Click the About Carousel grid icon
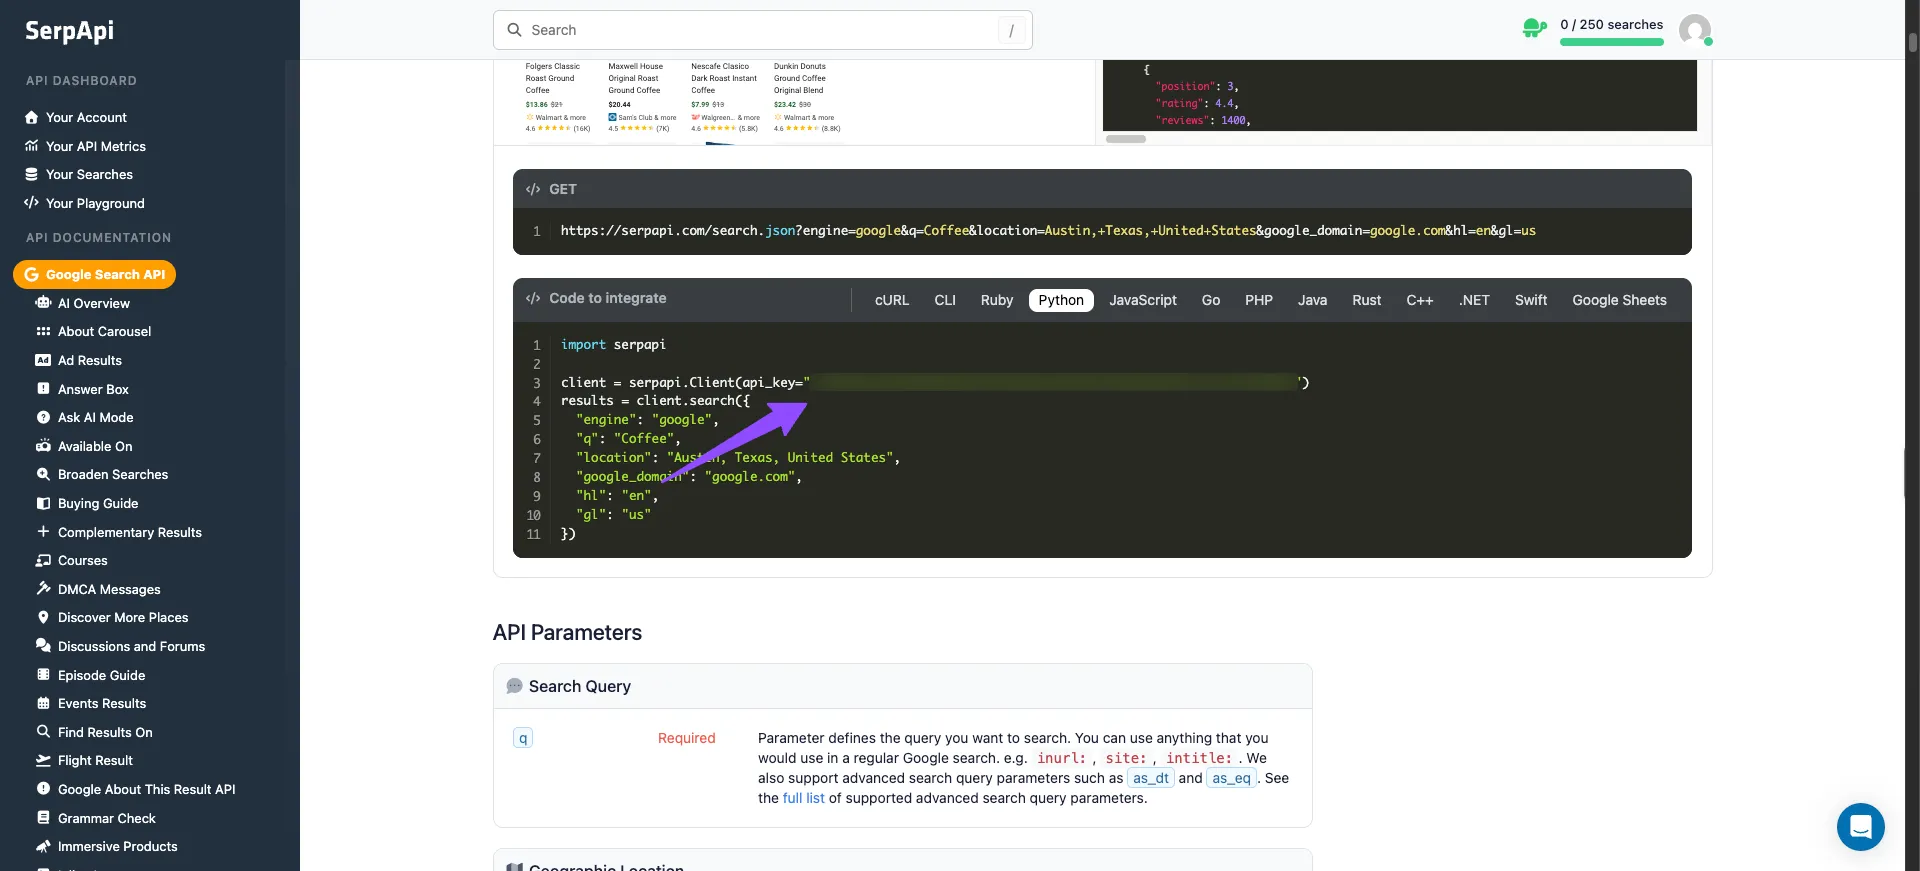 click(x=43, y=331)
